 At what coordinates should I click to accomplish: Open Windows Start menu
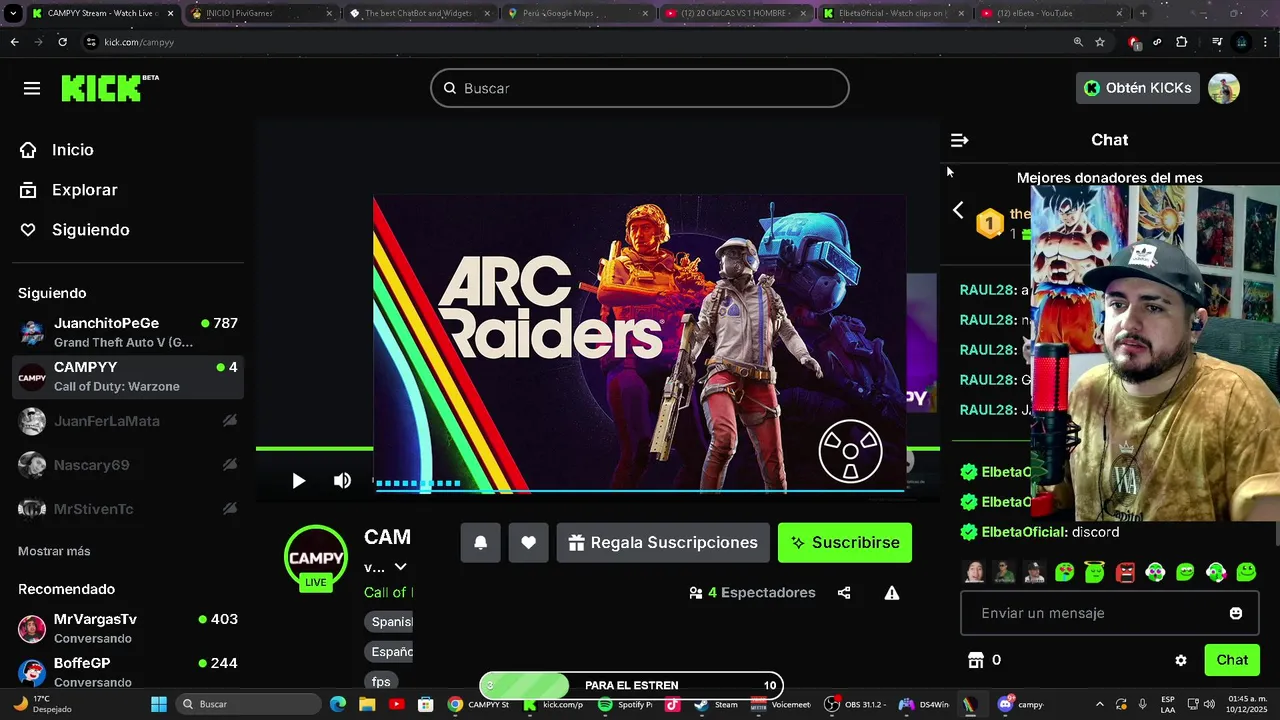click(159, 704)
